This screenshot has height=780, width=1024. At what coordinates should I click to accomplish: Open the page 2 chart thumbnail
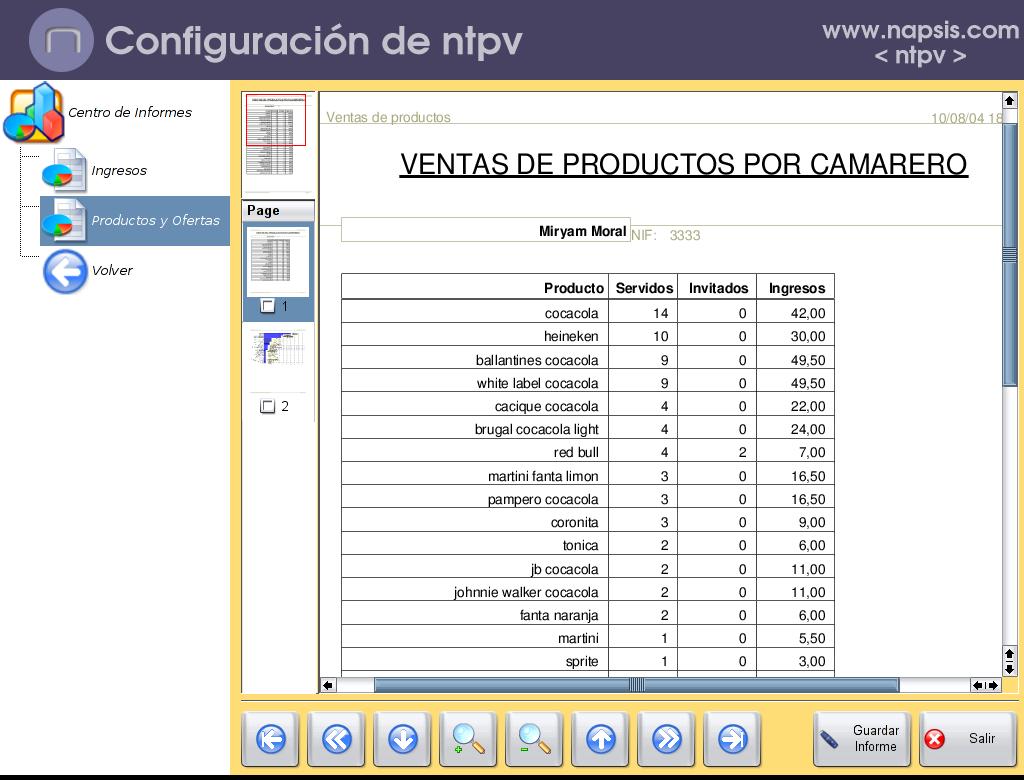tap(278, 348)
